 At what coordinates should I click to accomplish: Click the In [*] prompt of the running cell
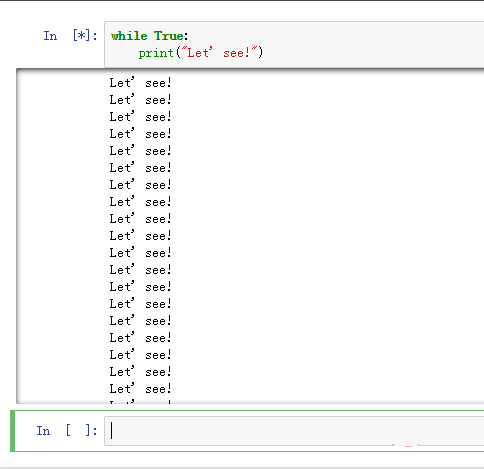pos(70,35)
